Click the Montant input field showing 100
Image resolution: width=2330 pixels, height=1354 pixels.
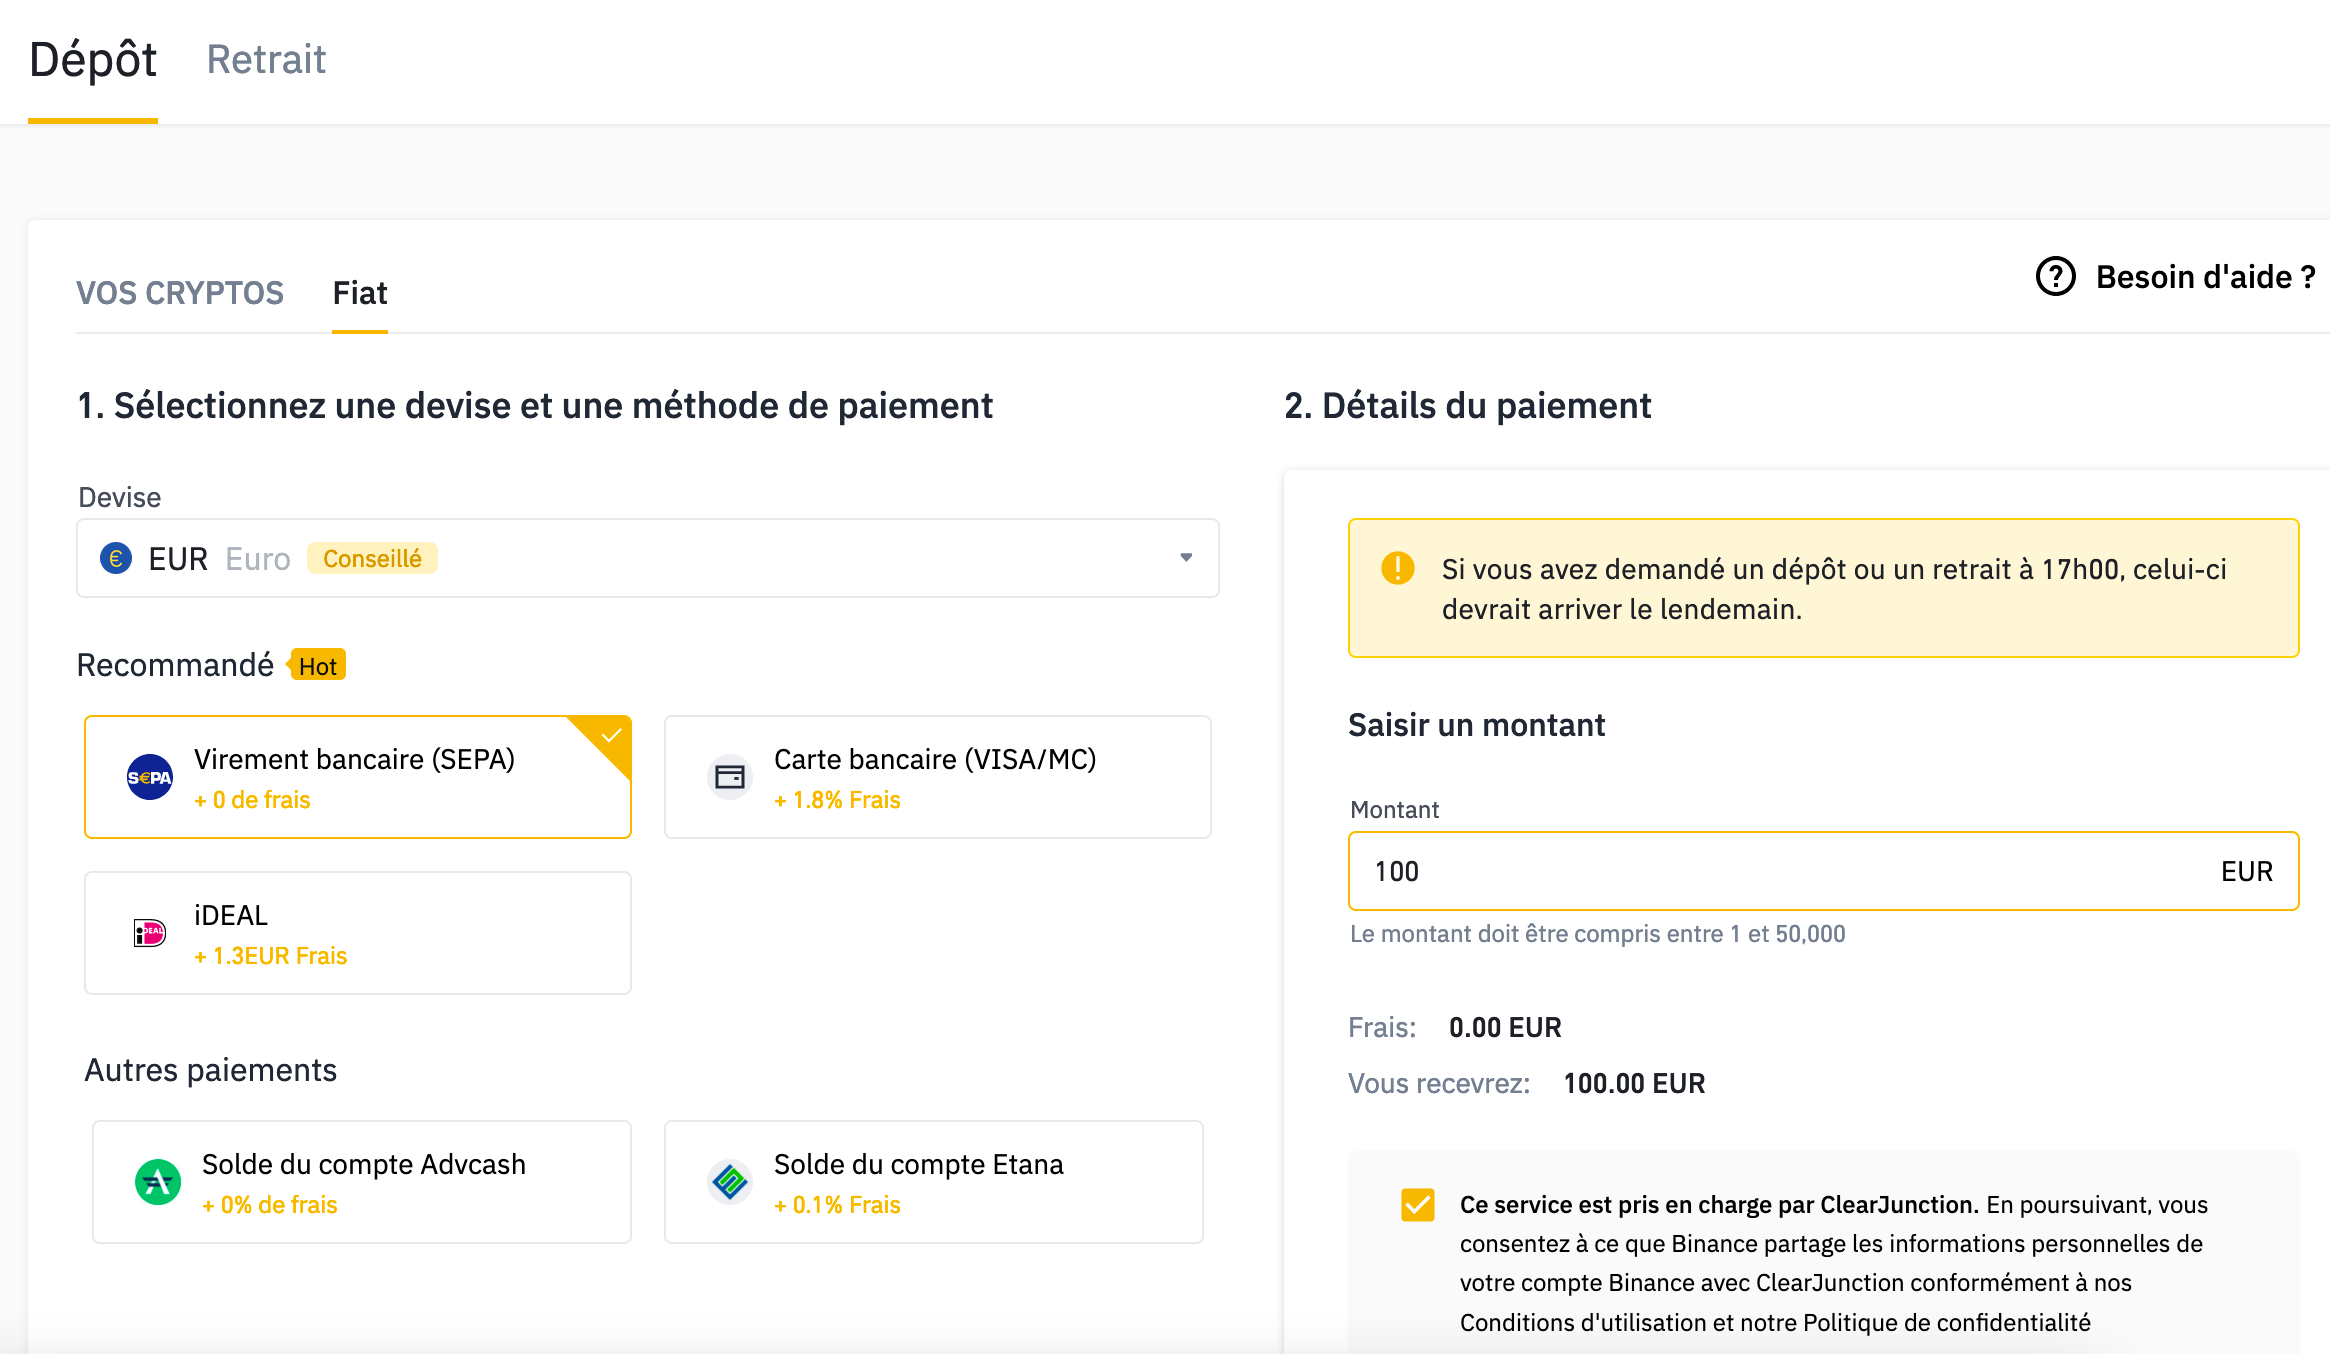(1824, 871)
